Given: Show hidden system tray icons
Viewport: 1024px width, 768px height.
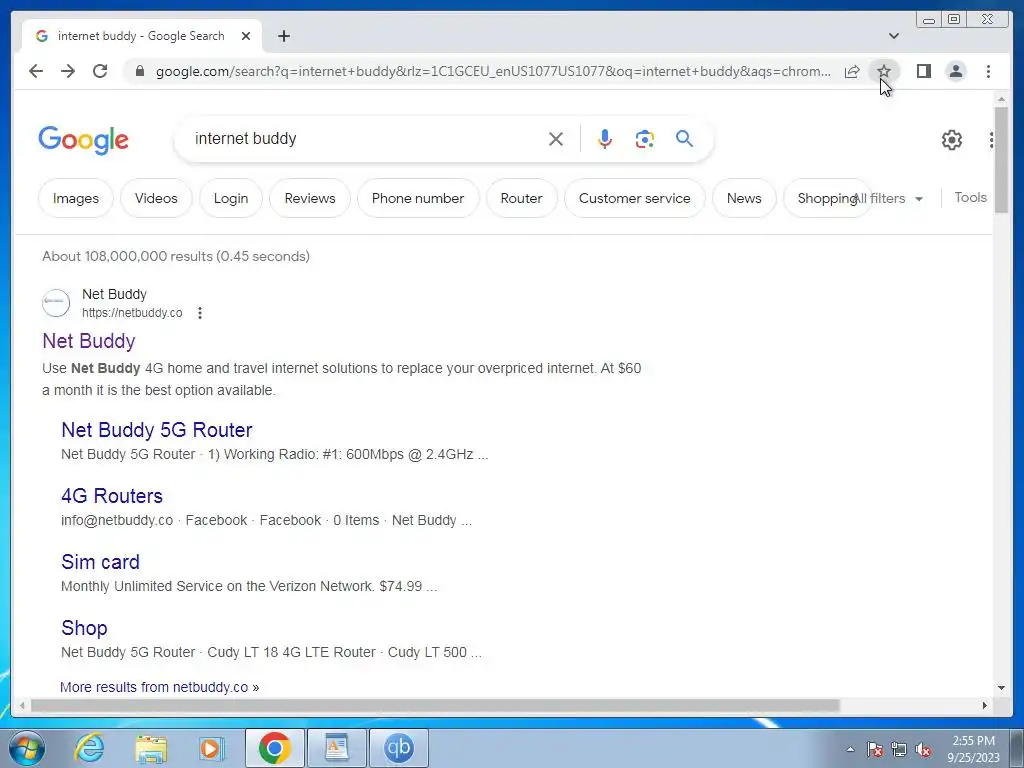Looking at the screenshot, I should [x=850, y=749].
